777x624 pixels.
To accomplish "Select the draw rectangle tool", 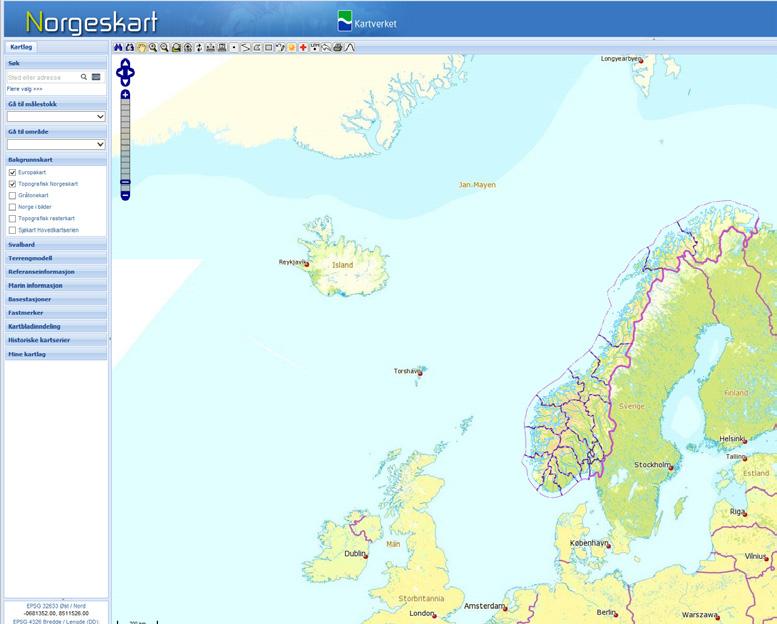I will coord(268,48).
